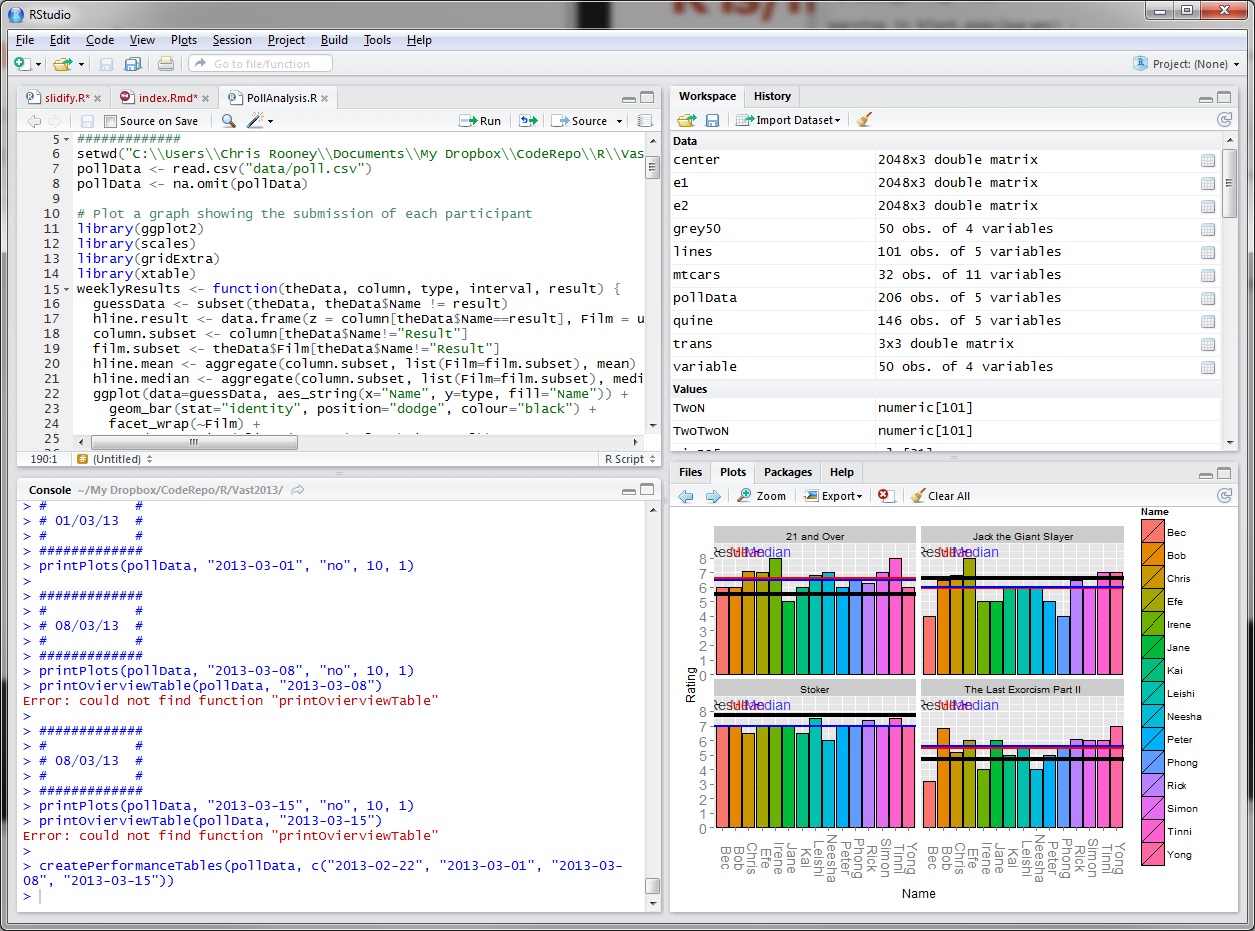This screenshot has height=931, width=1255.
Task: Refresh the Workspace pane
Action: click(x=1224, y=119)
